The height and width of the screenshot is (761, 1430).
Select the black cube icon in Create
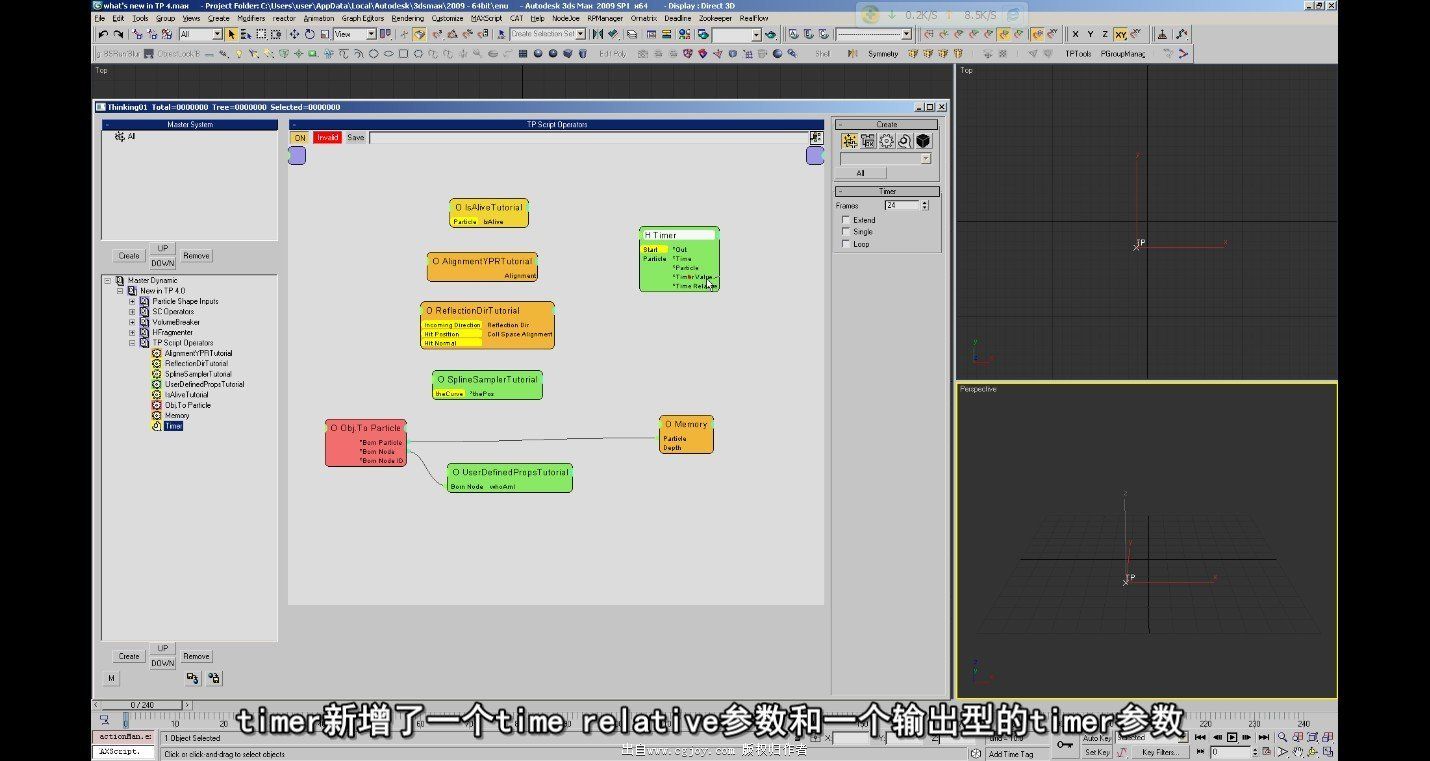923,141
